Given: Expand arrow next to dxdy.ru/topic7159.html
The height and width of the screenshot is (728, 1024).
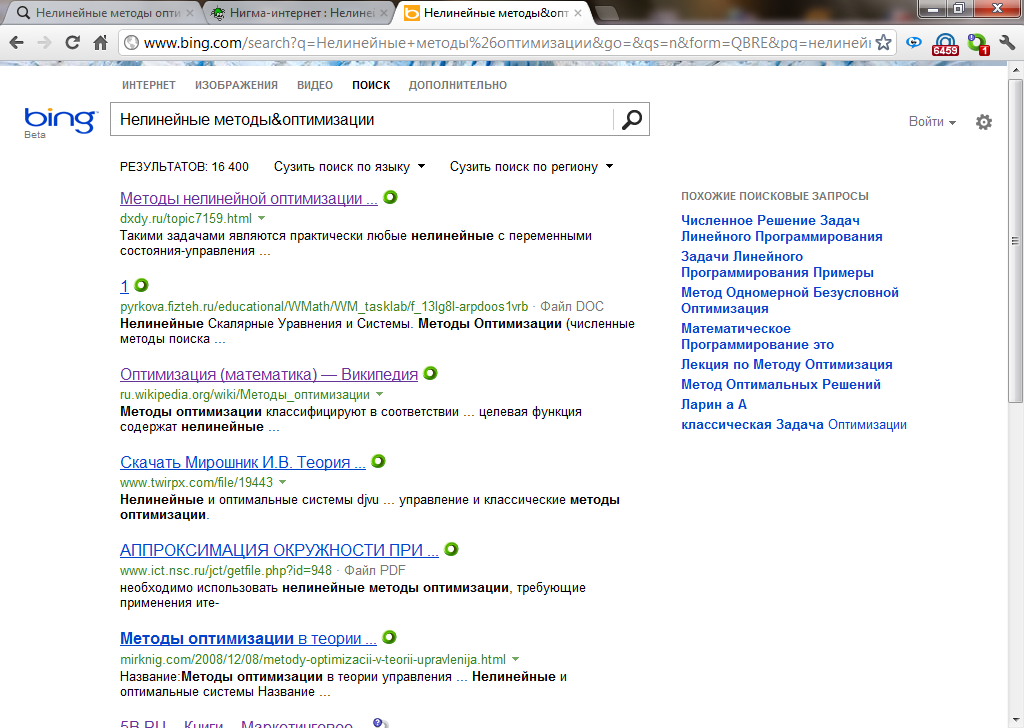Looking at the screenshot, I should click(262, 218).
